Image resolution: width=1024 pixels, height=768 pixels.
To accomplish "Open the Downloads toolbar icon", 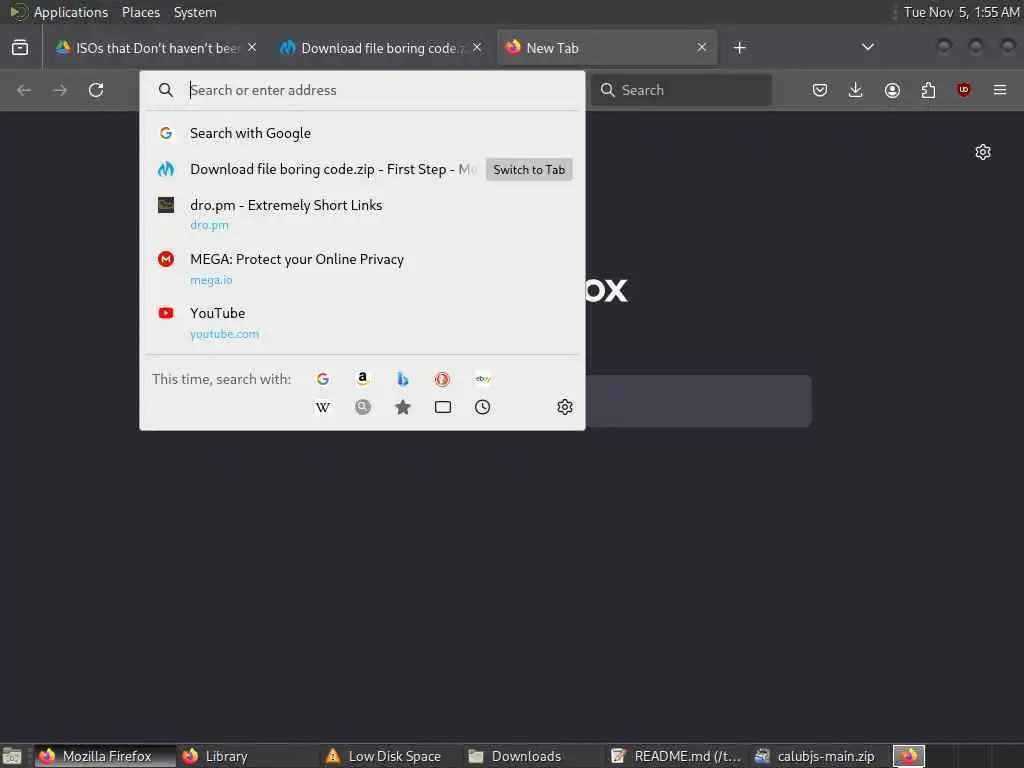I will point(856,90).
